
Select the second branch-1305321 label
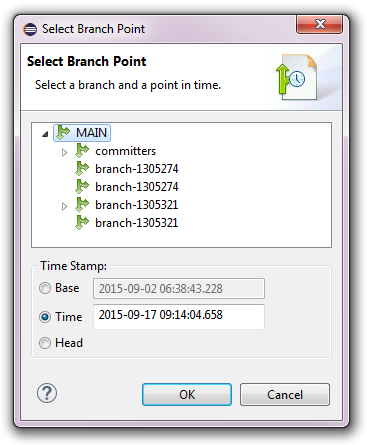pyautogui.click(x=137, y=223)
